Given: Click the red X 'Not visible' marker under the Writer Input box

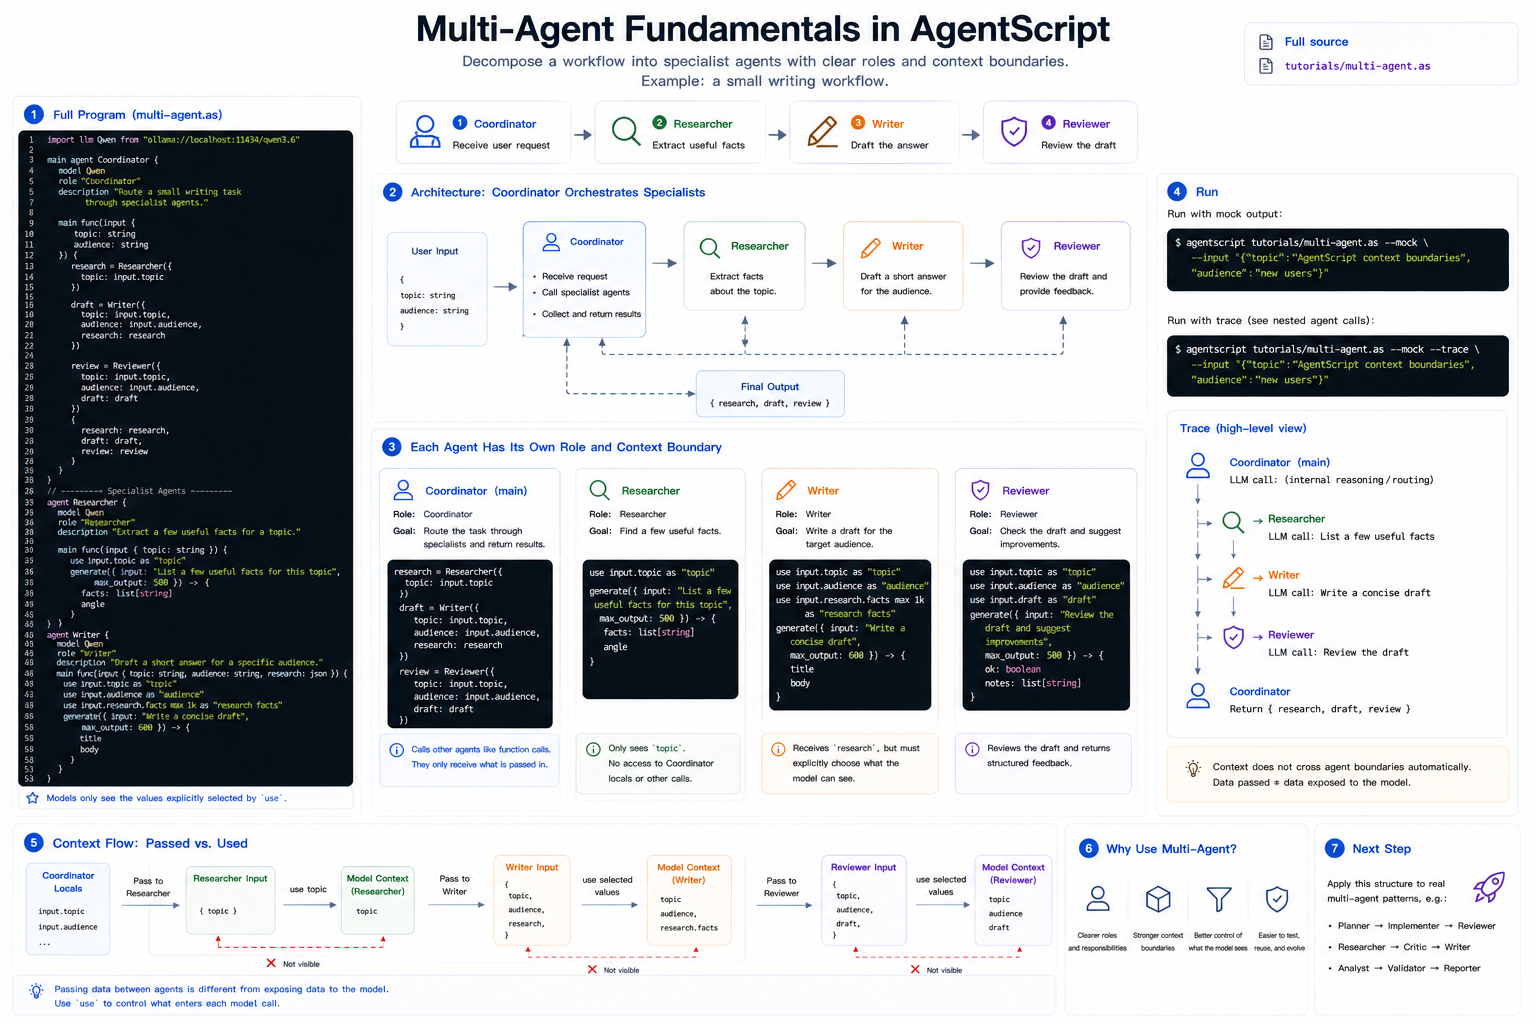Looking at the screenshot, I should click(592, 969).
